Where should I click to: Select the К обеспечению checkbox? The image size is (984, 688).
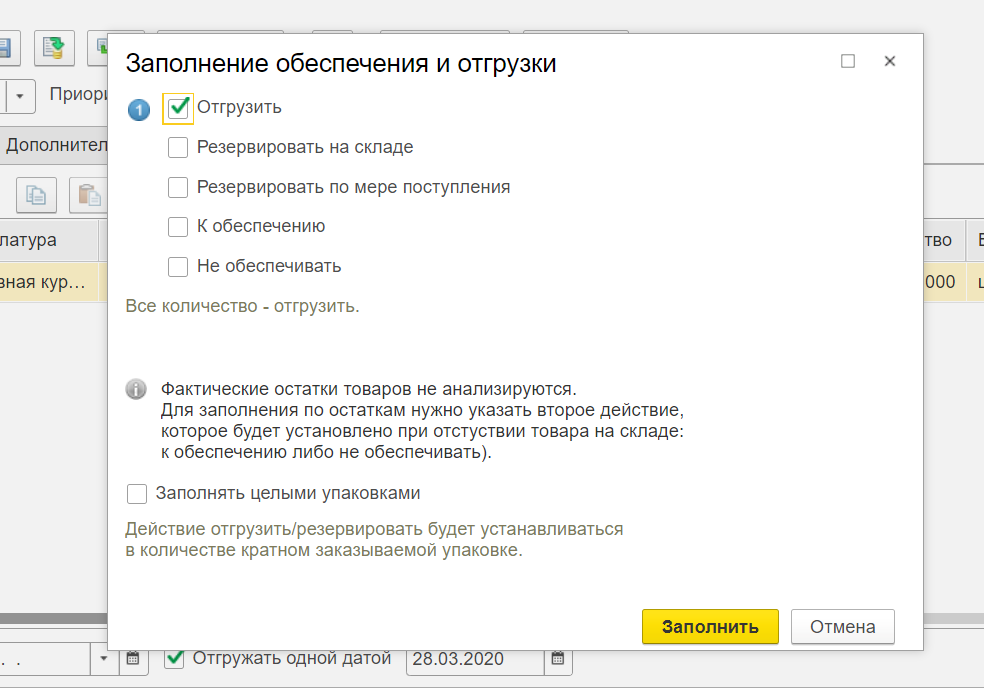(178, 227)
